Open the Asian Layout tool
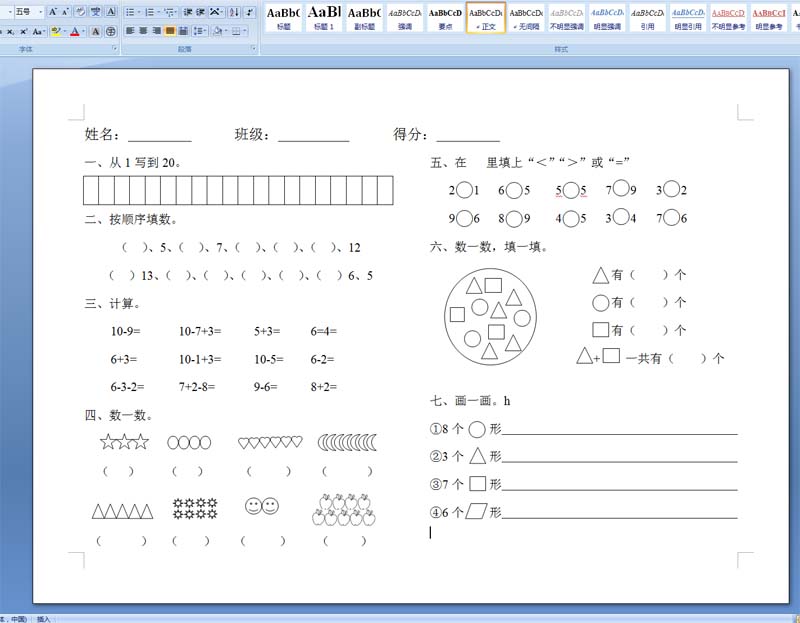The width and height of the screenshot is (800, 623). tap(215, 12)
